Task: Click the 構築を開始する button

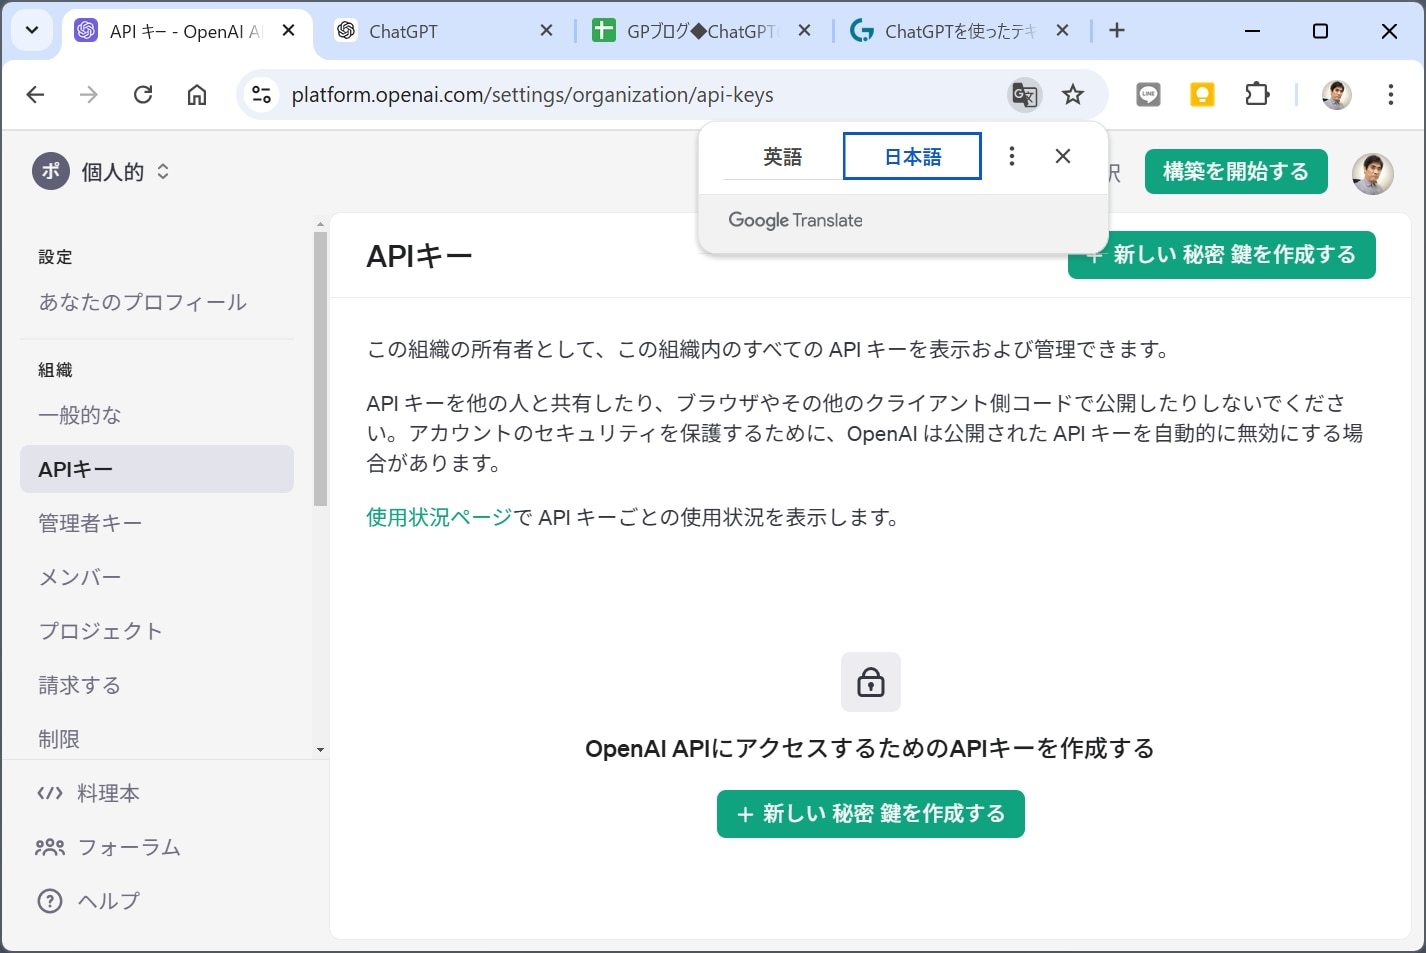Action: coord(1236,172)
